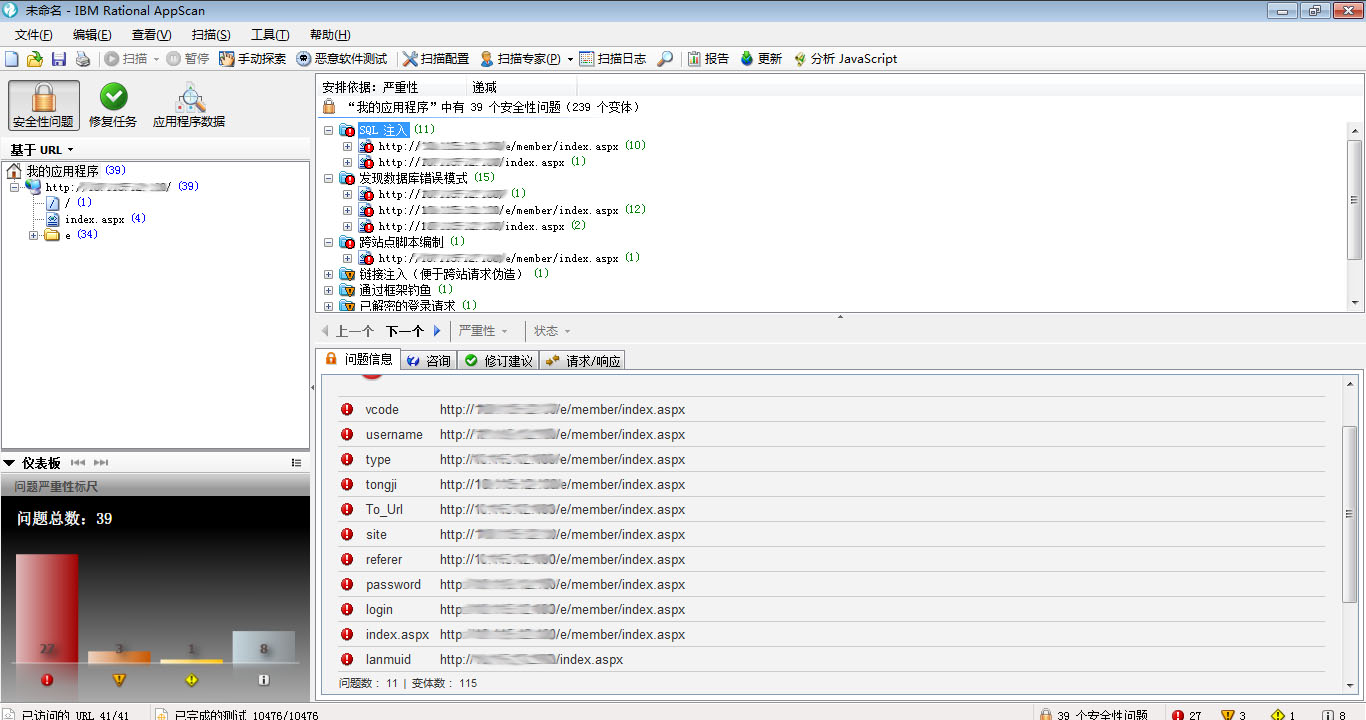Run 分析 JavaScript analysis
This screenshot has width=1366, height=720.
(x=845, y=59)
